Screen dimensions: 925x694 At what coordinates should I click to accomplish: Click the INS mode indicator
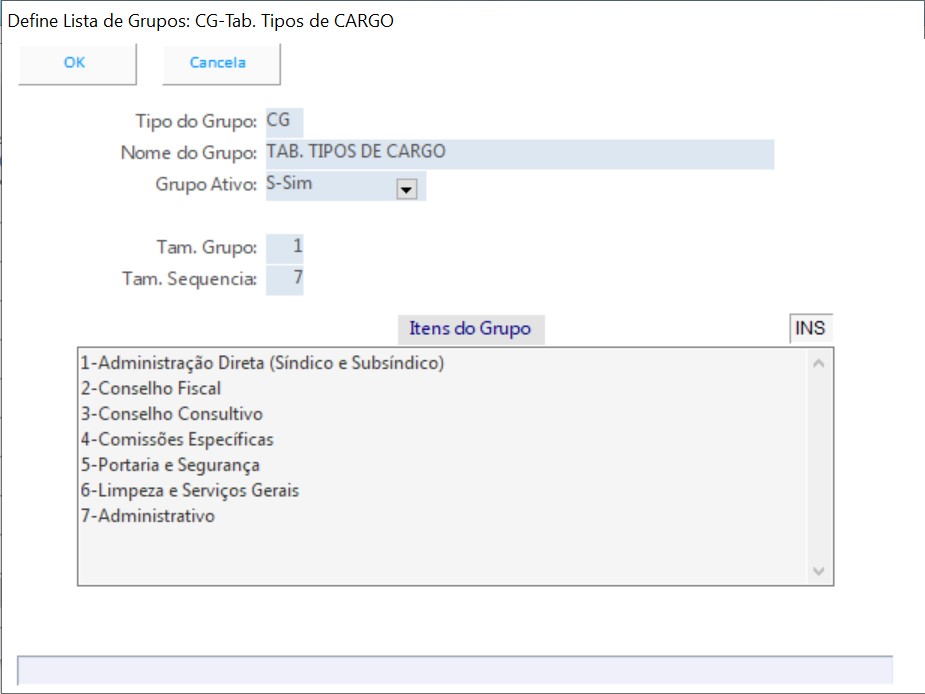(x=810, y=328)
